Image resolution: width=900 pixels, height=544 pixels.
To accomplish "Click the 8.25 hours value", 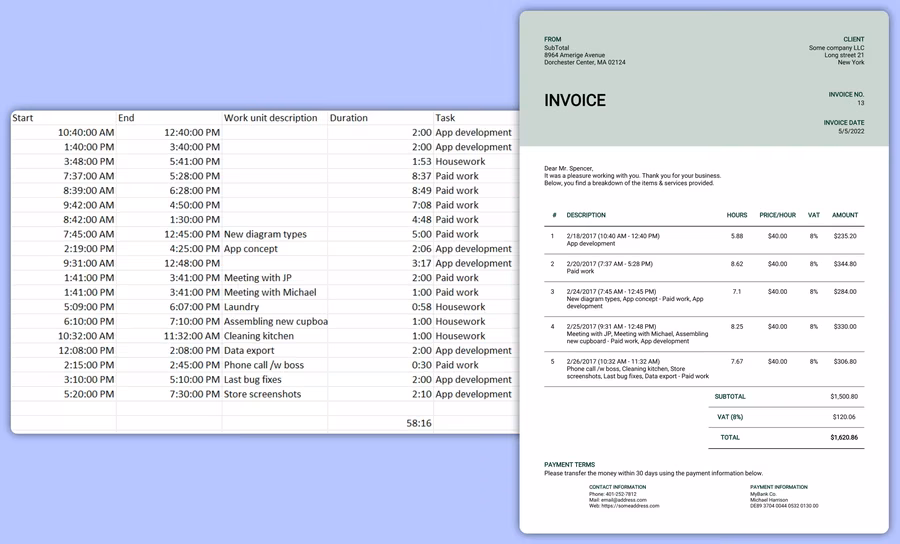I will coord(737,327).
